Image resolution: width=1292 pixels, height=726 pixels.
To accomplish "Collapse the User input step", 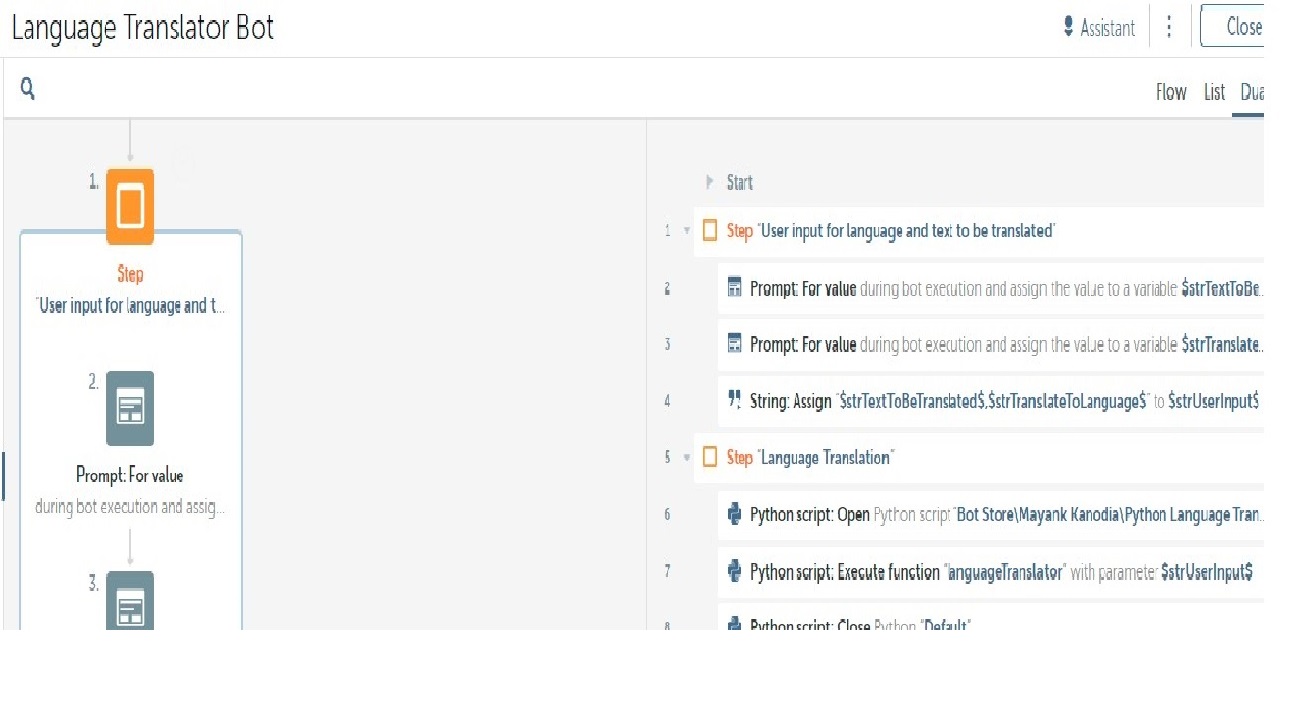I will click(x=687, y=231).
